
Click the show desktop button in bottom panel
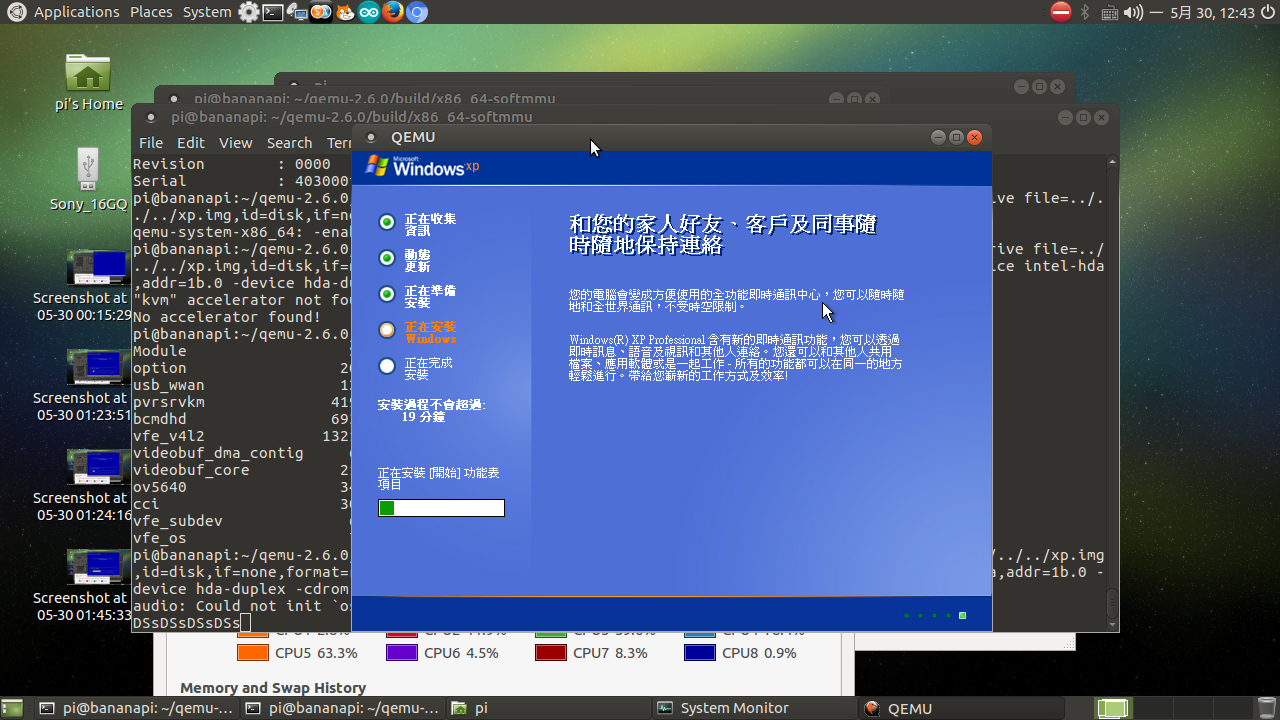coord(14,708)
